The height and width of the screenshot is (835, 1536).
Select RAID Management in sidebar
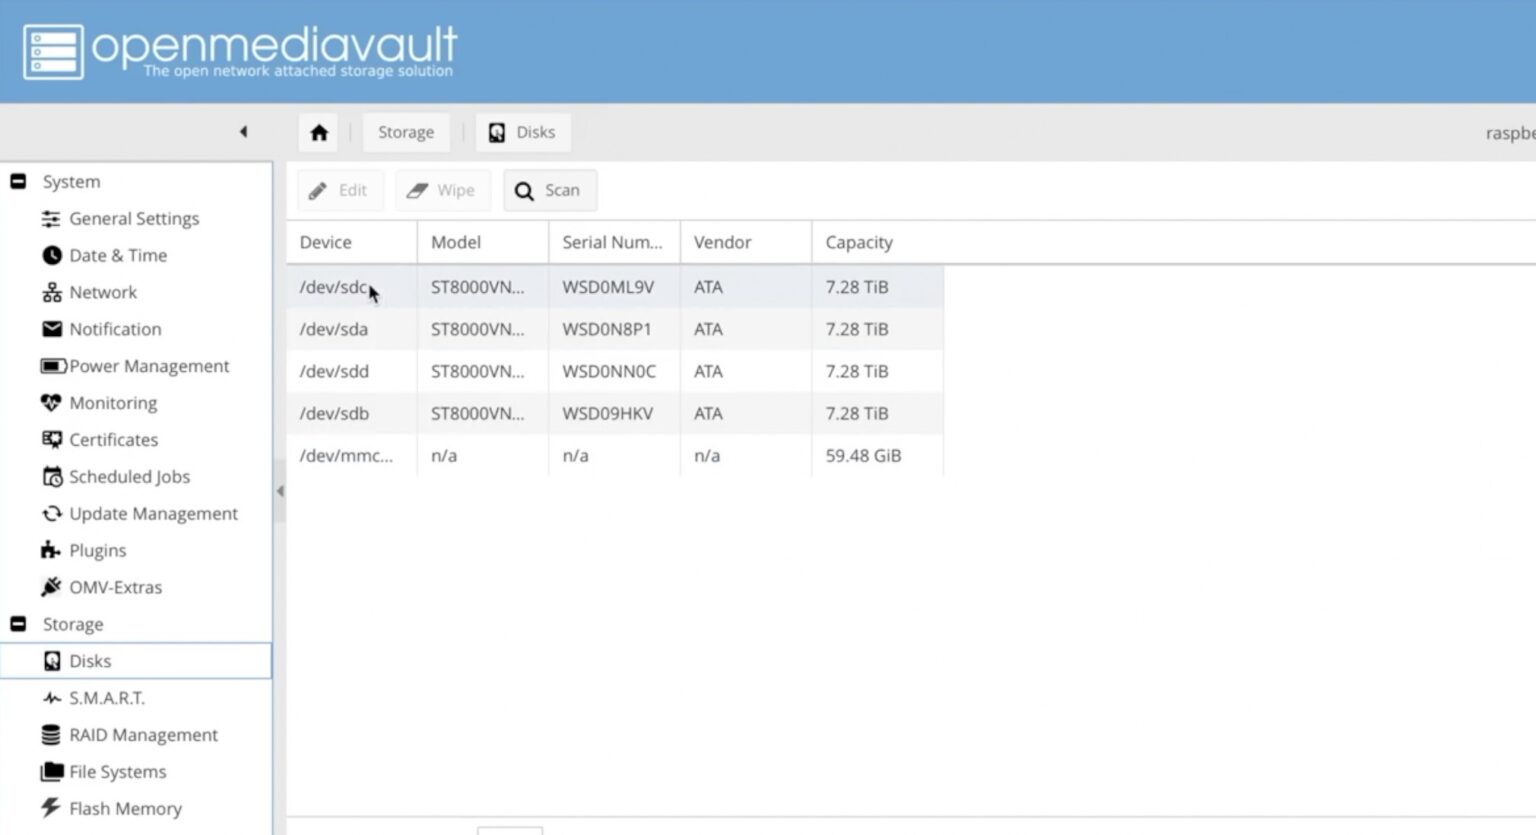142,735
